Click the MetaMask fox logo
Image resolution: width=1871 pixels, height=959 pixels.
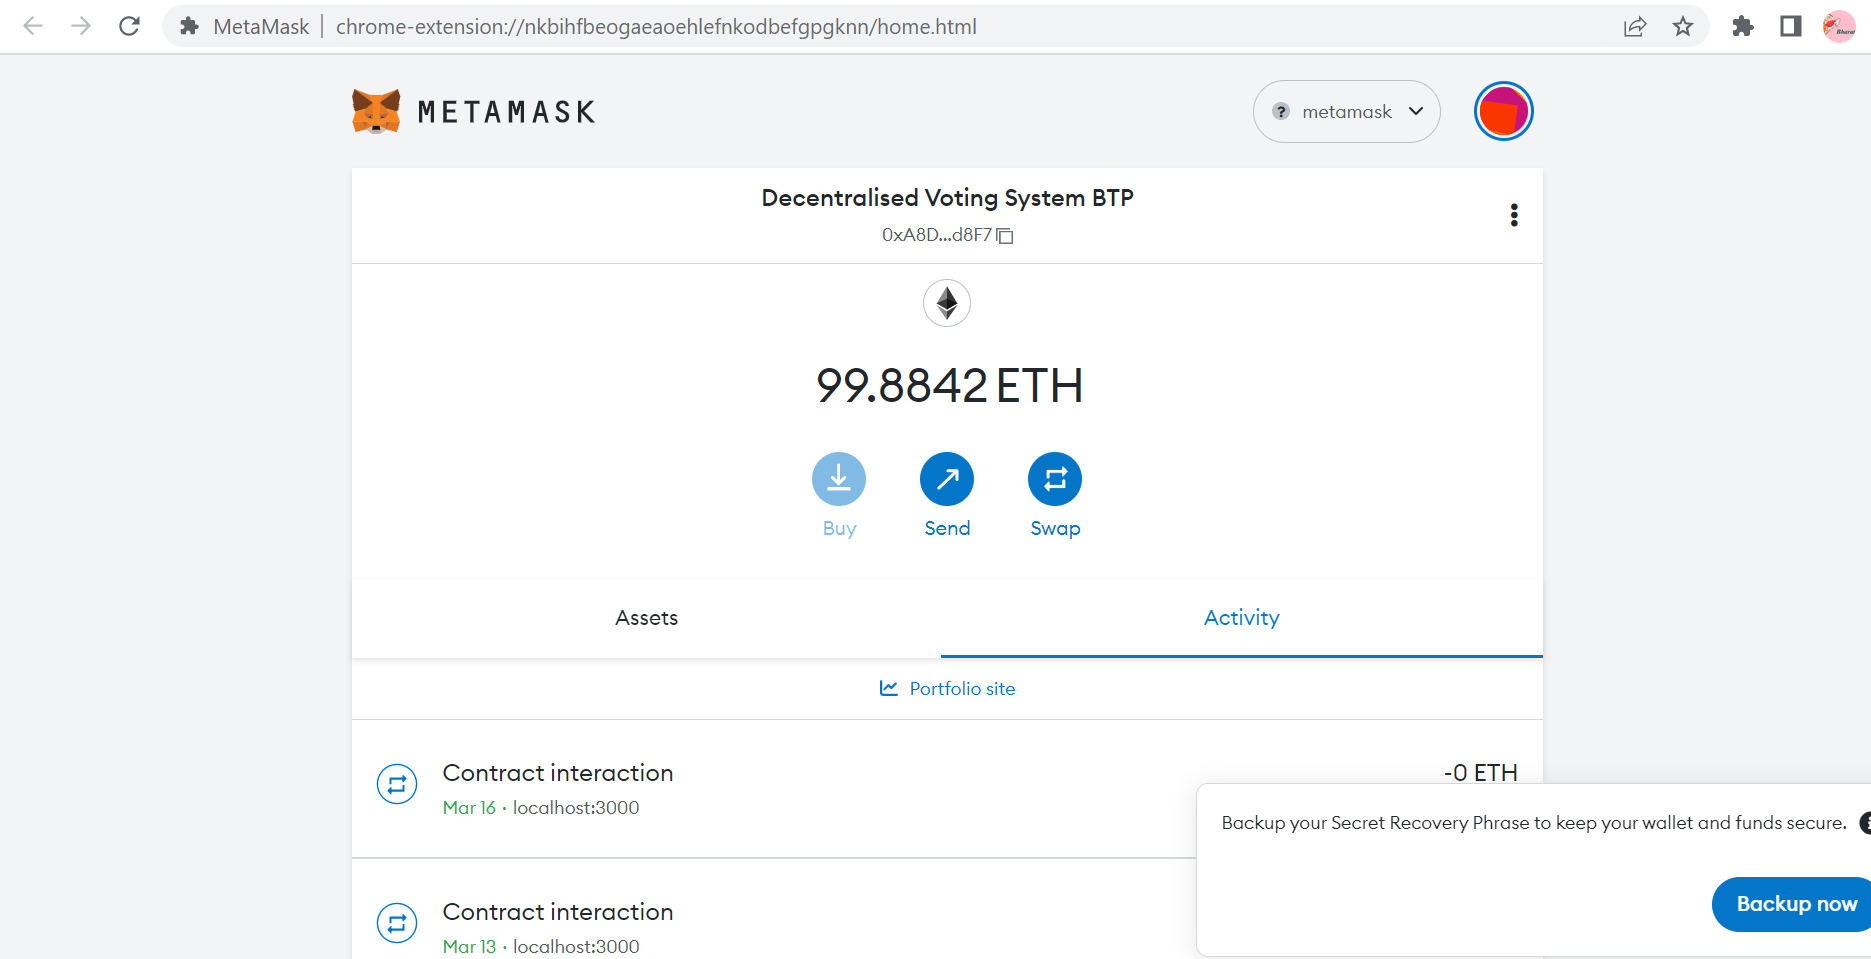coord(375,110)
